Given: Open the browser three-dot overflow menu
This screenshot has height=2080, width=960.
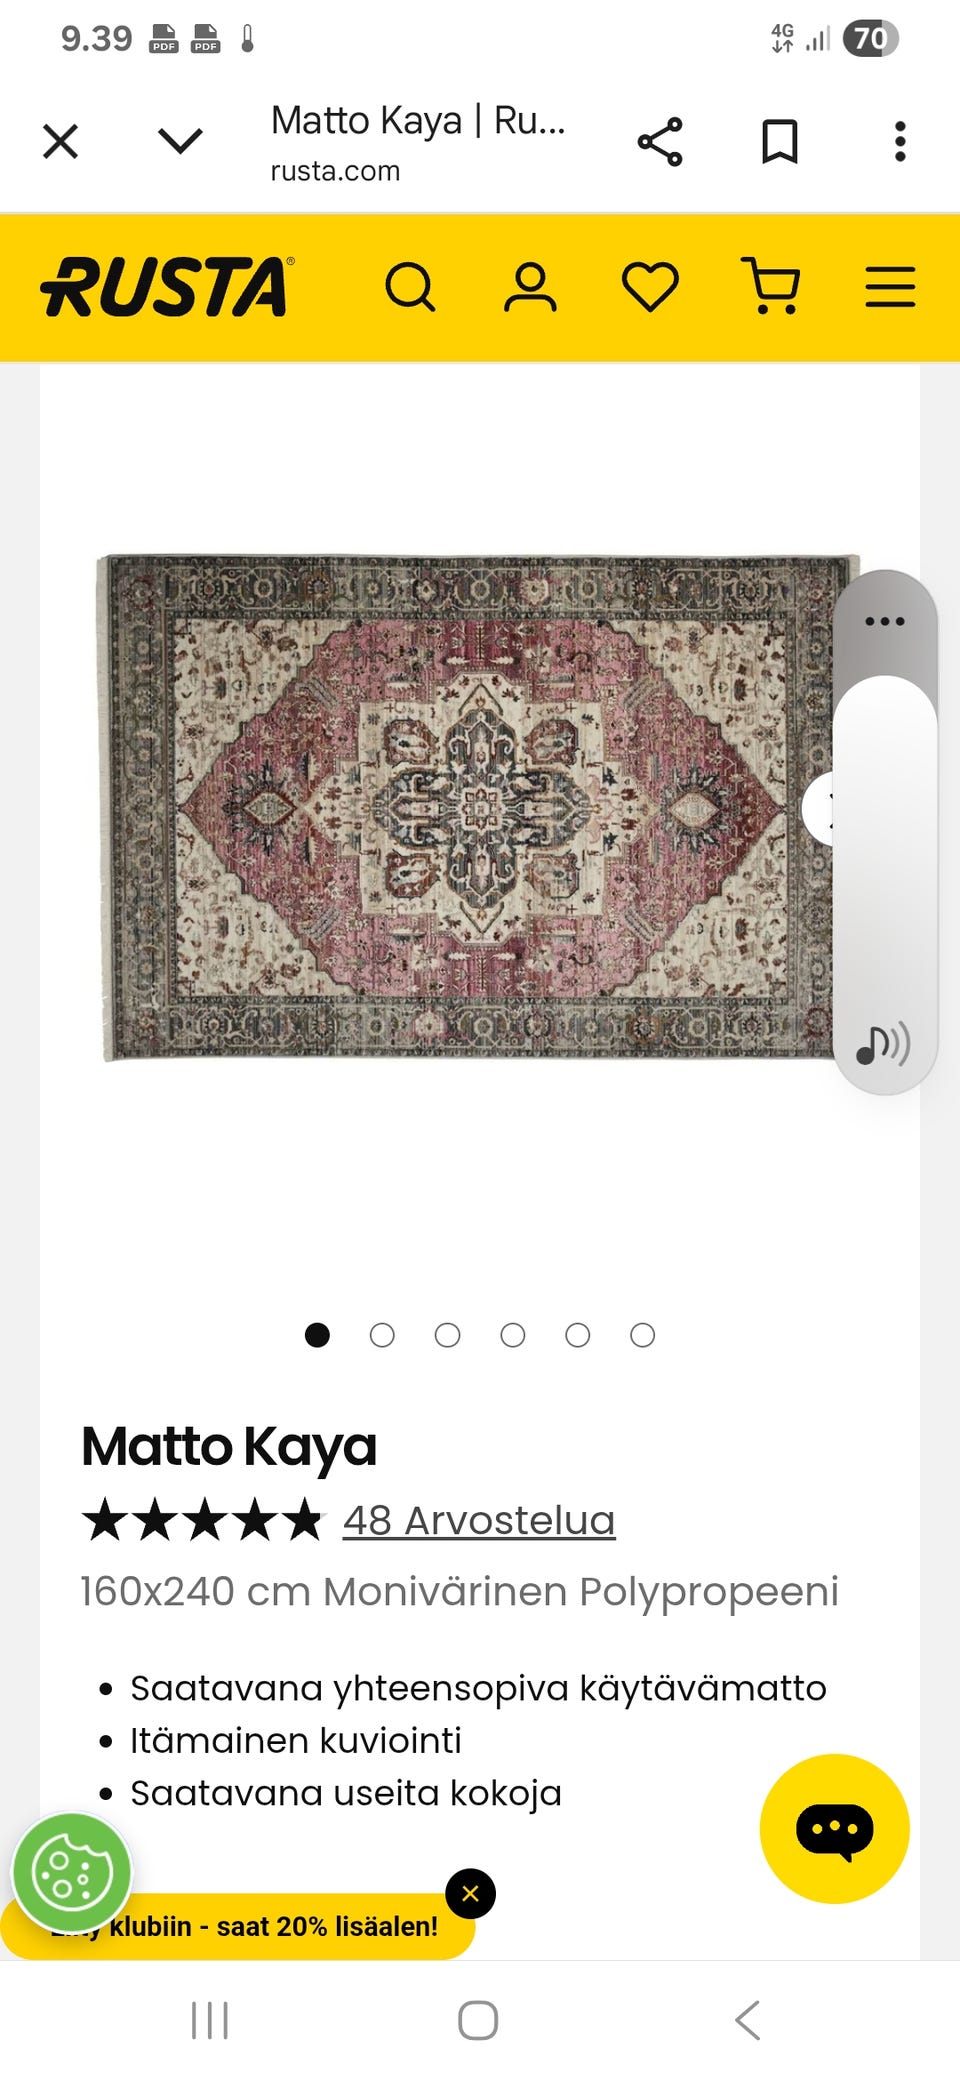Looking at the screenshot, I should [x=900, y=141].
